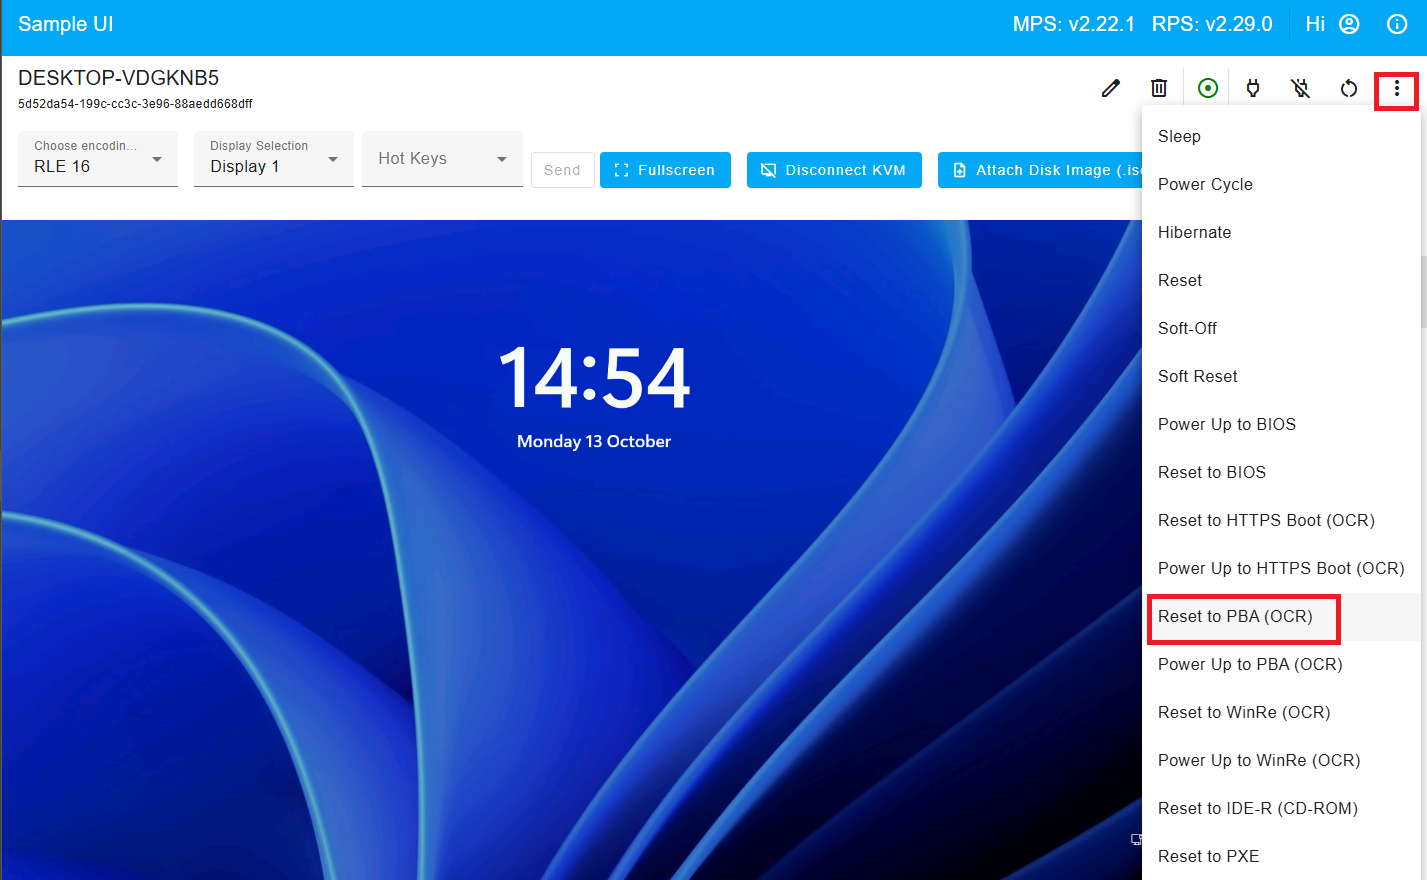Click the trash delete device icon
The height and width of the screenshot is (880, 1427).
coord(1159,88)
